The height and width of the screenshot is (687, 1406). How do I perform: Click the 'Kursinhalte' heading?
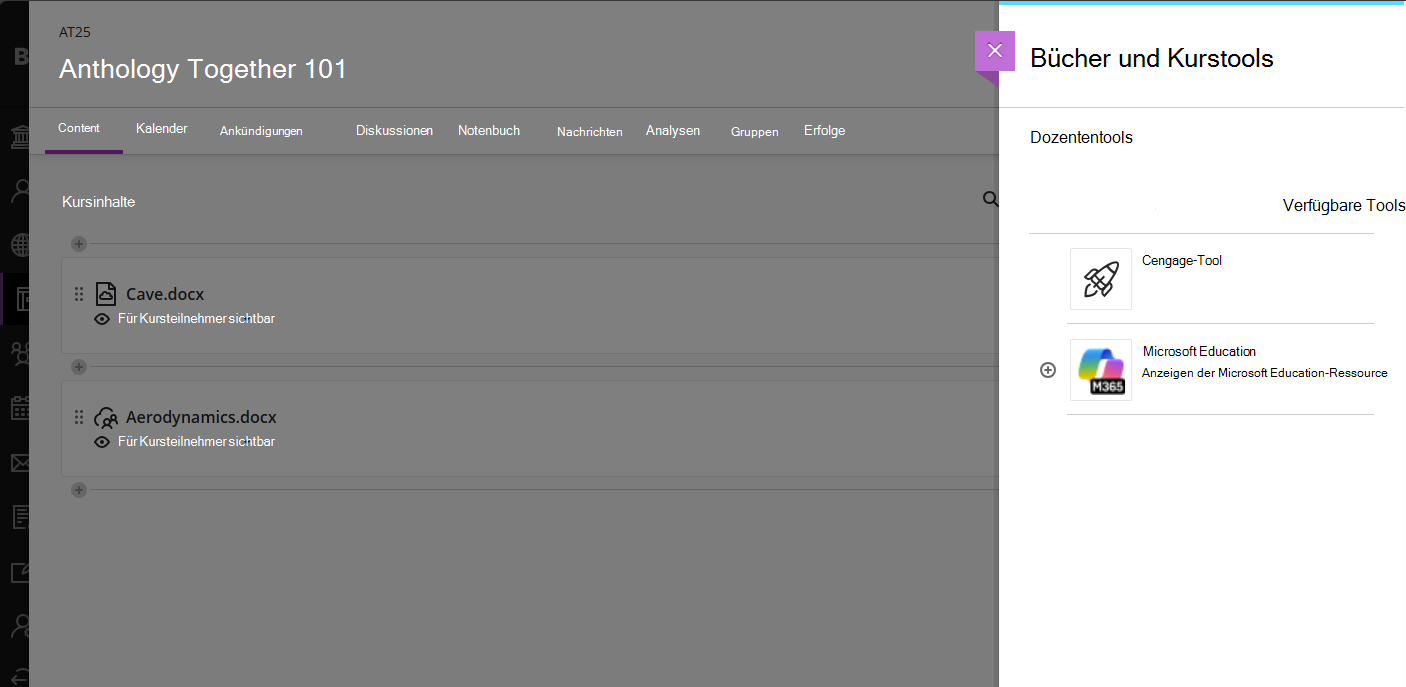[98, 202]
